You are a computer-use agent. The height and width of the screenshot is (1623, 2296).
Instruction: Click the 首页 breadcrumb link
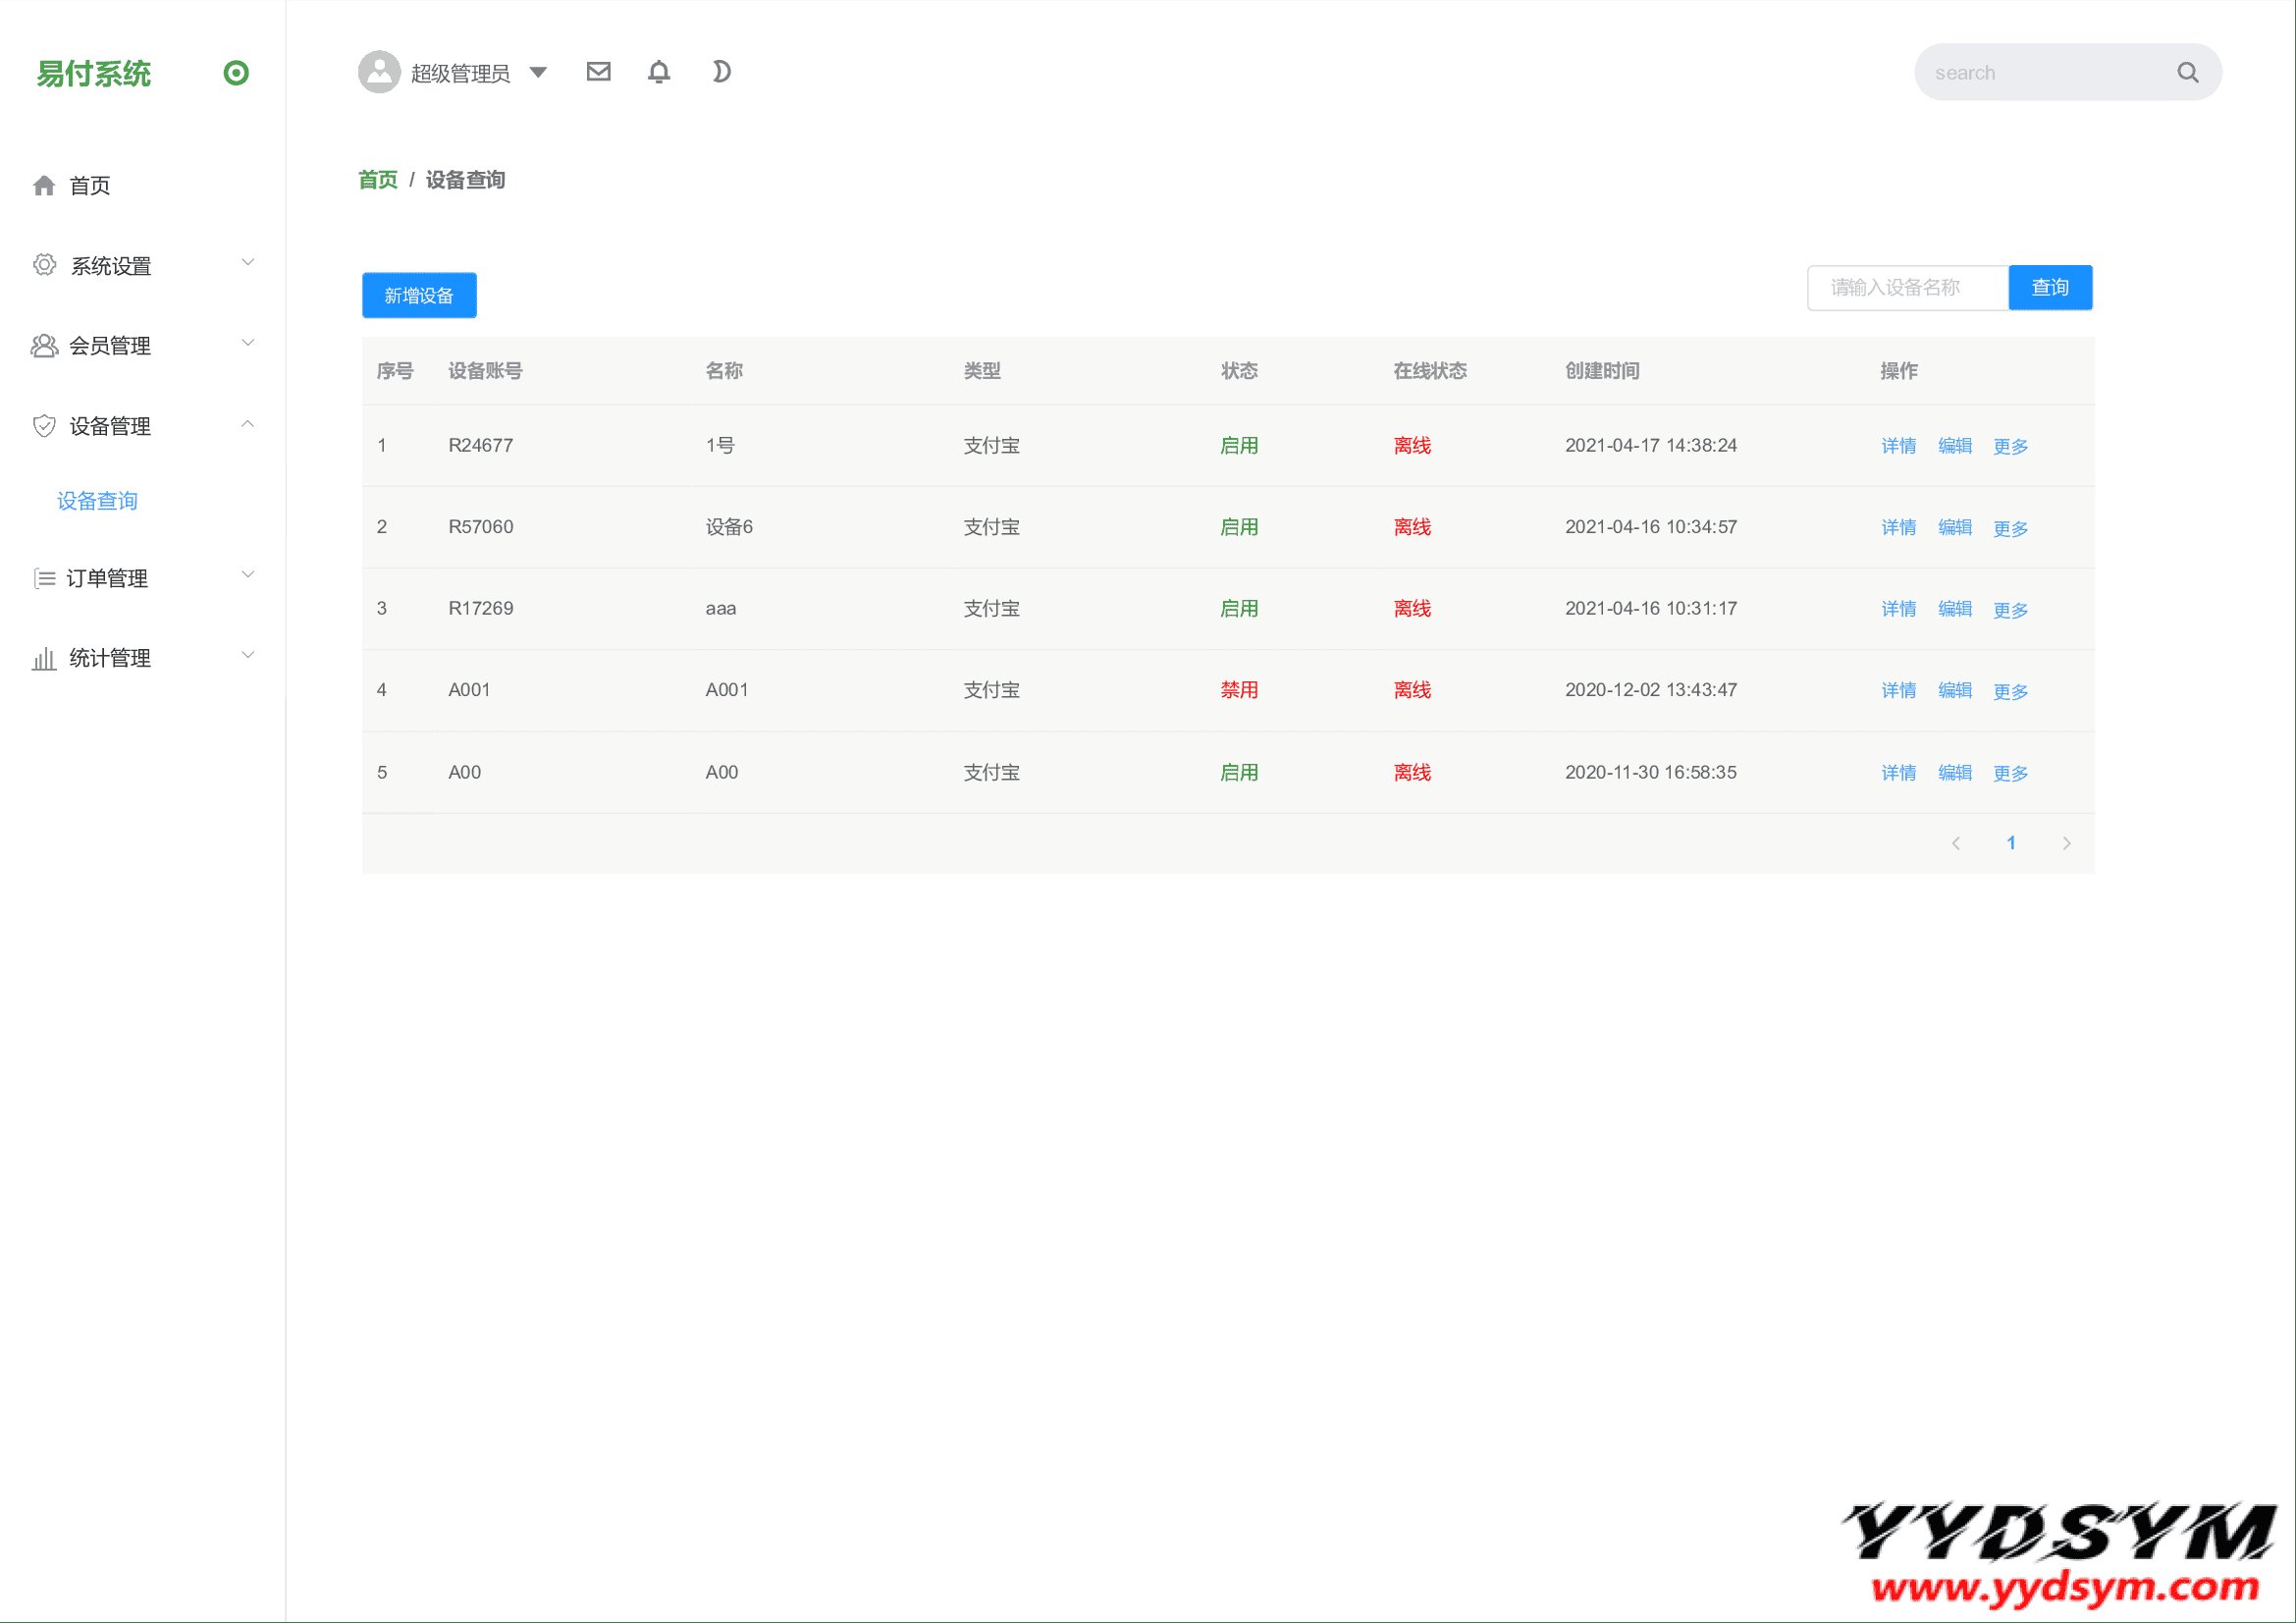point(378,180)
